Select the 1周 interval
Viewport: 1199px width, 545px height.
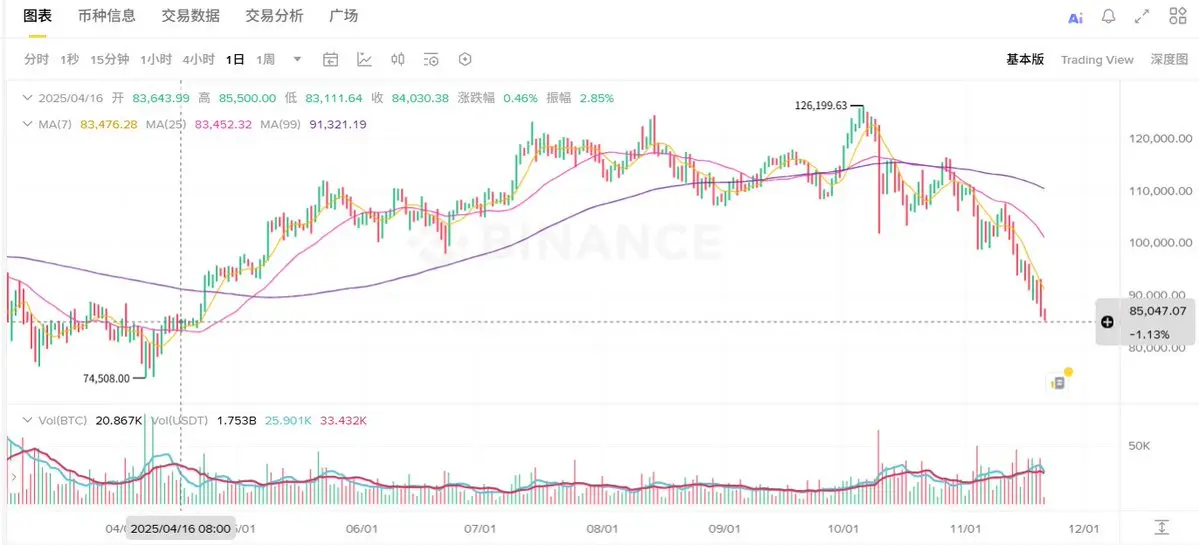[265, 60]
